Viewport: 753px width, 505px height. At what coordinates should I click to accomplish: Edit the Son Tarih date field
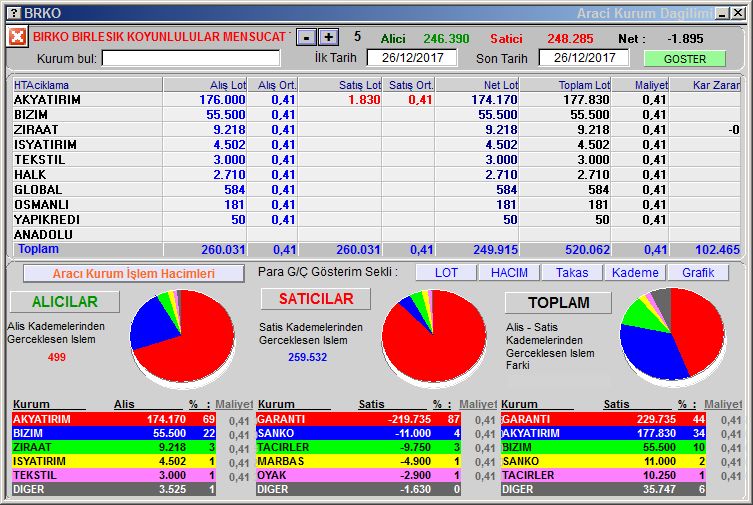click(584, 58)
